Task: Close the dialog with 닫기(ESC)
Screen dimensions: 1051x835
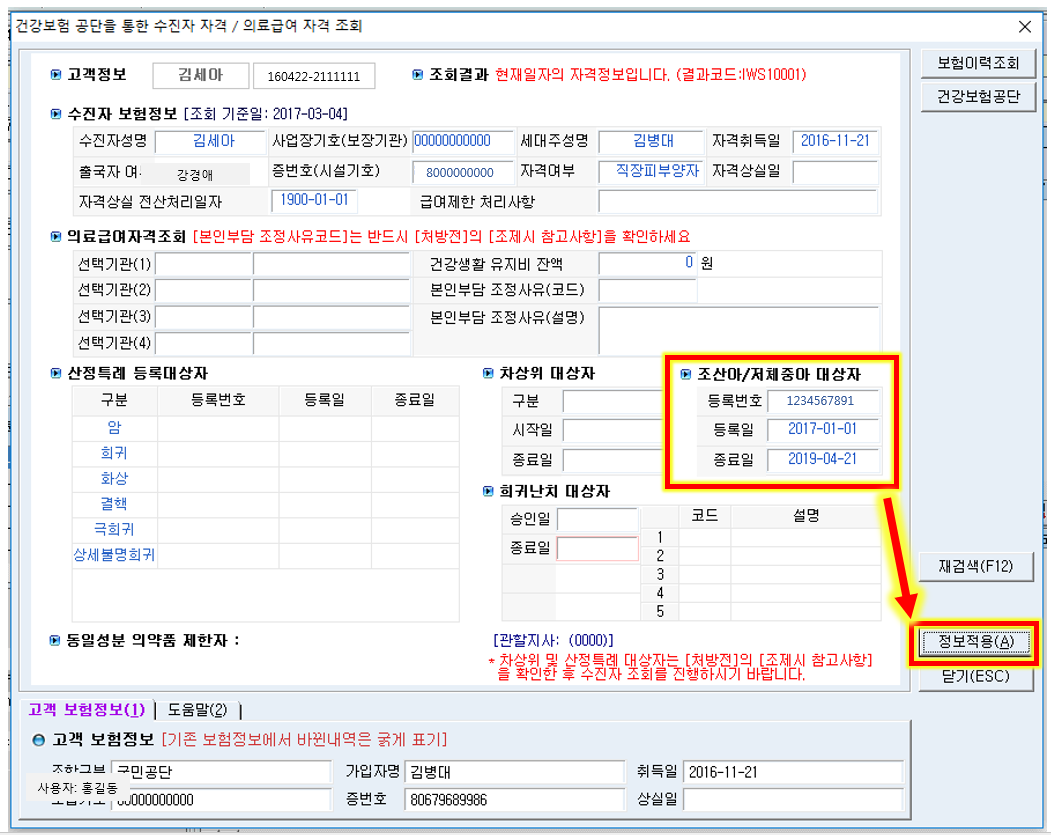Action: tap(977, 675)
